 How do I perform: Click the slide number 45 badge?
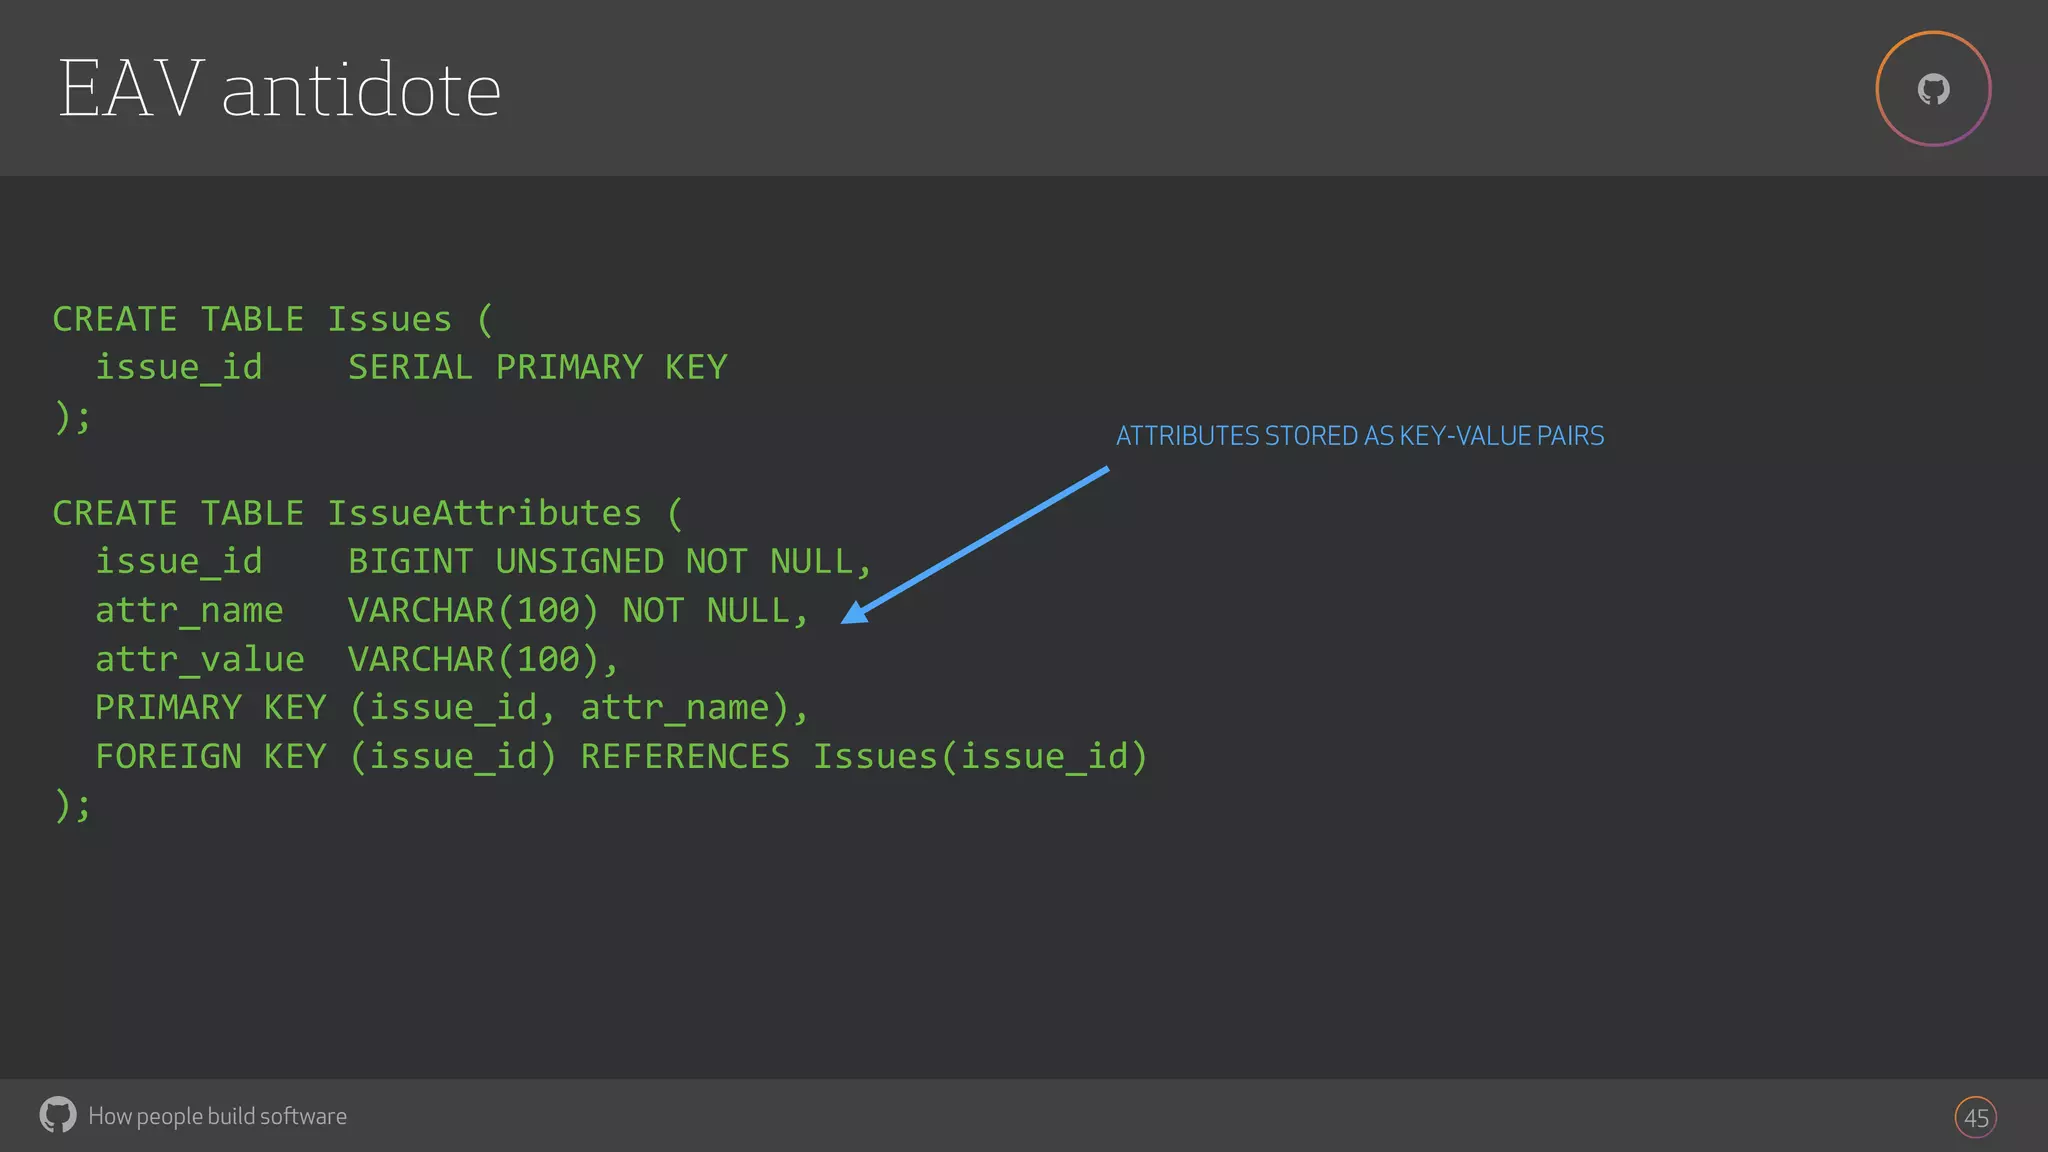pyautogui.click(x=1975, y=1117)
